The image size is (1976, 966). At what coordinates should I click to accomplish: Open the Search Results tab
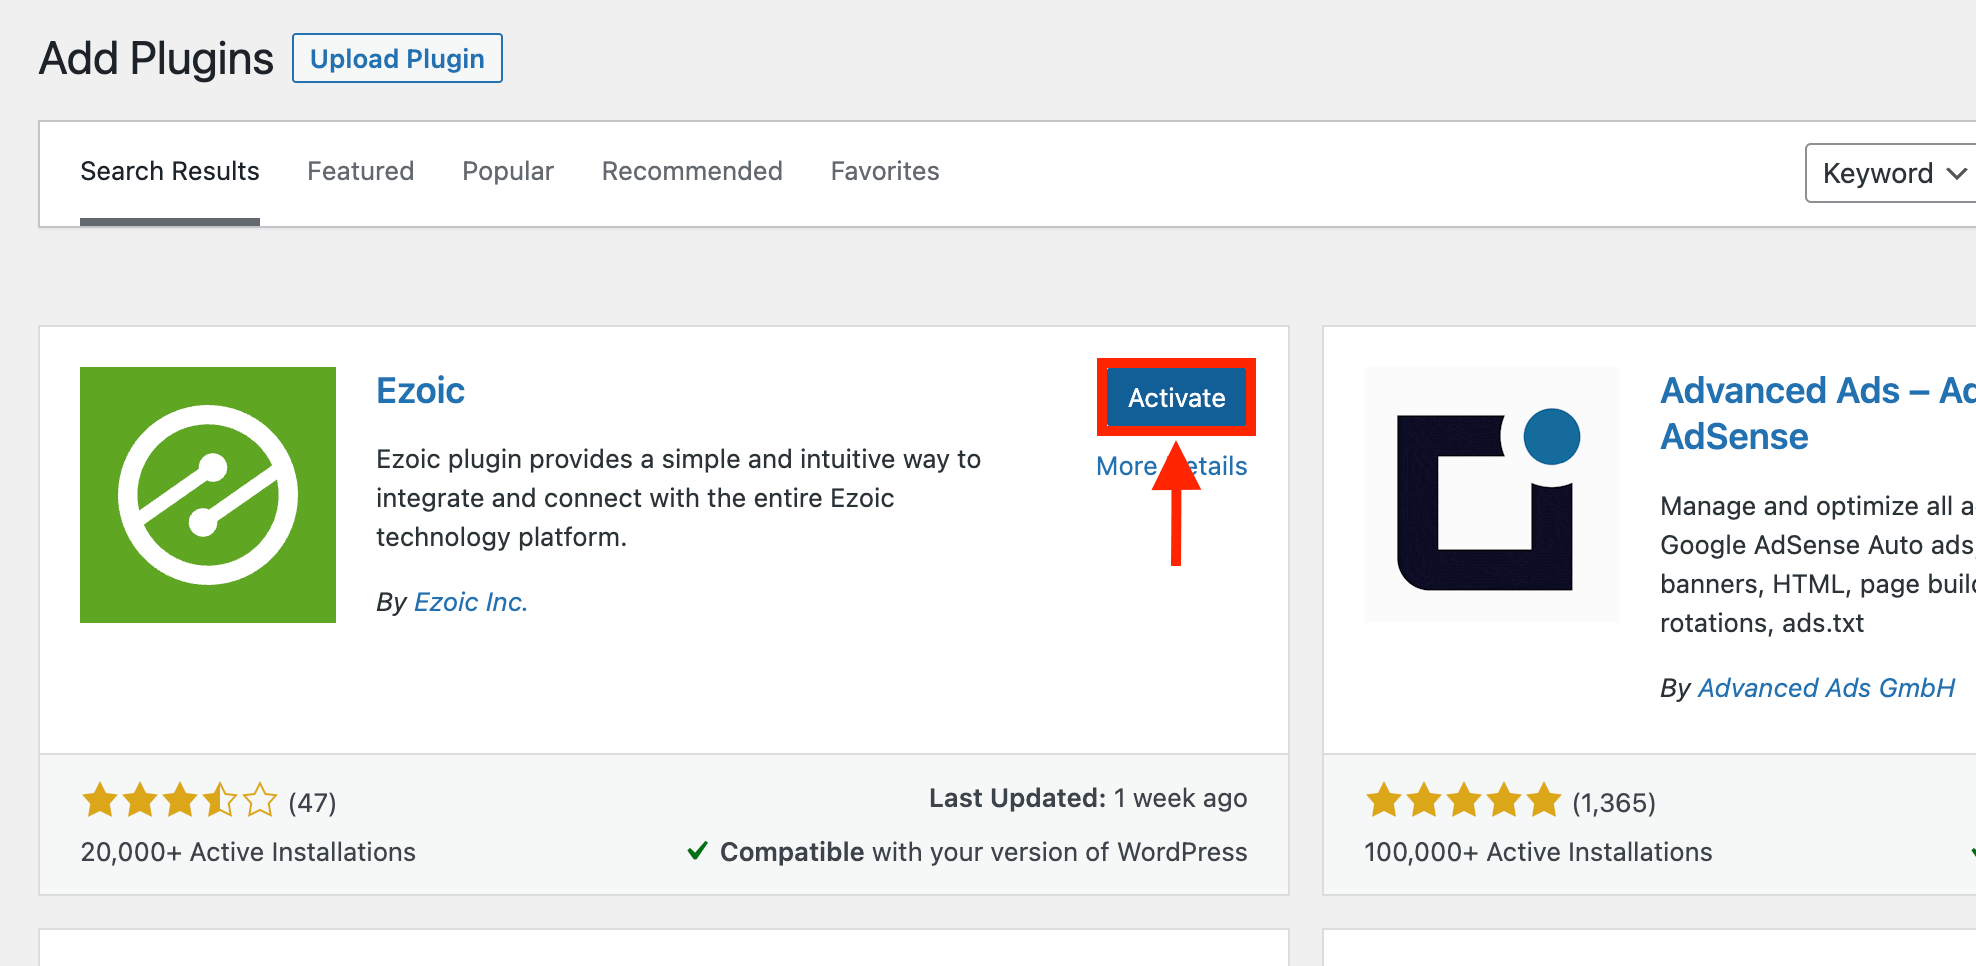tap(170, 171)
